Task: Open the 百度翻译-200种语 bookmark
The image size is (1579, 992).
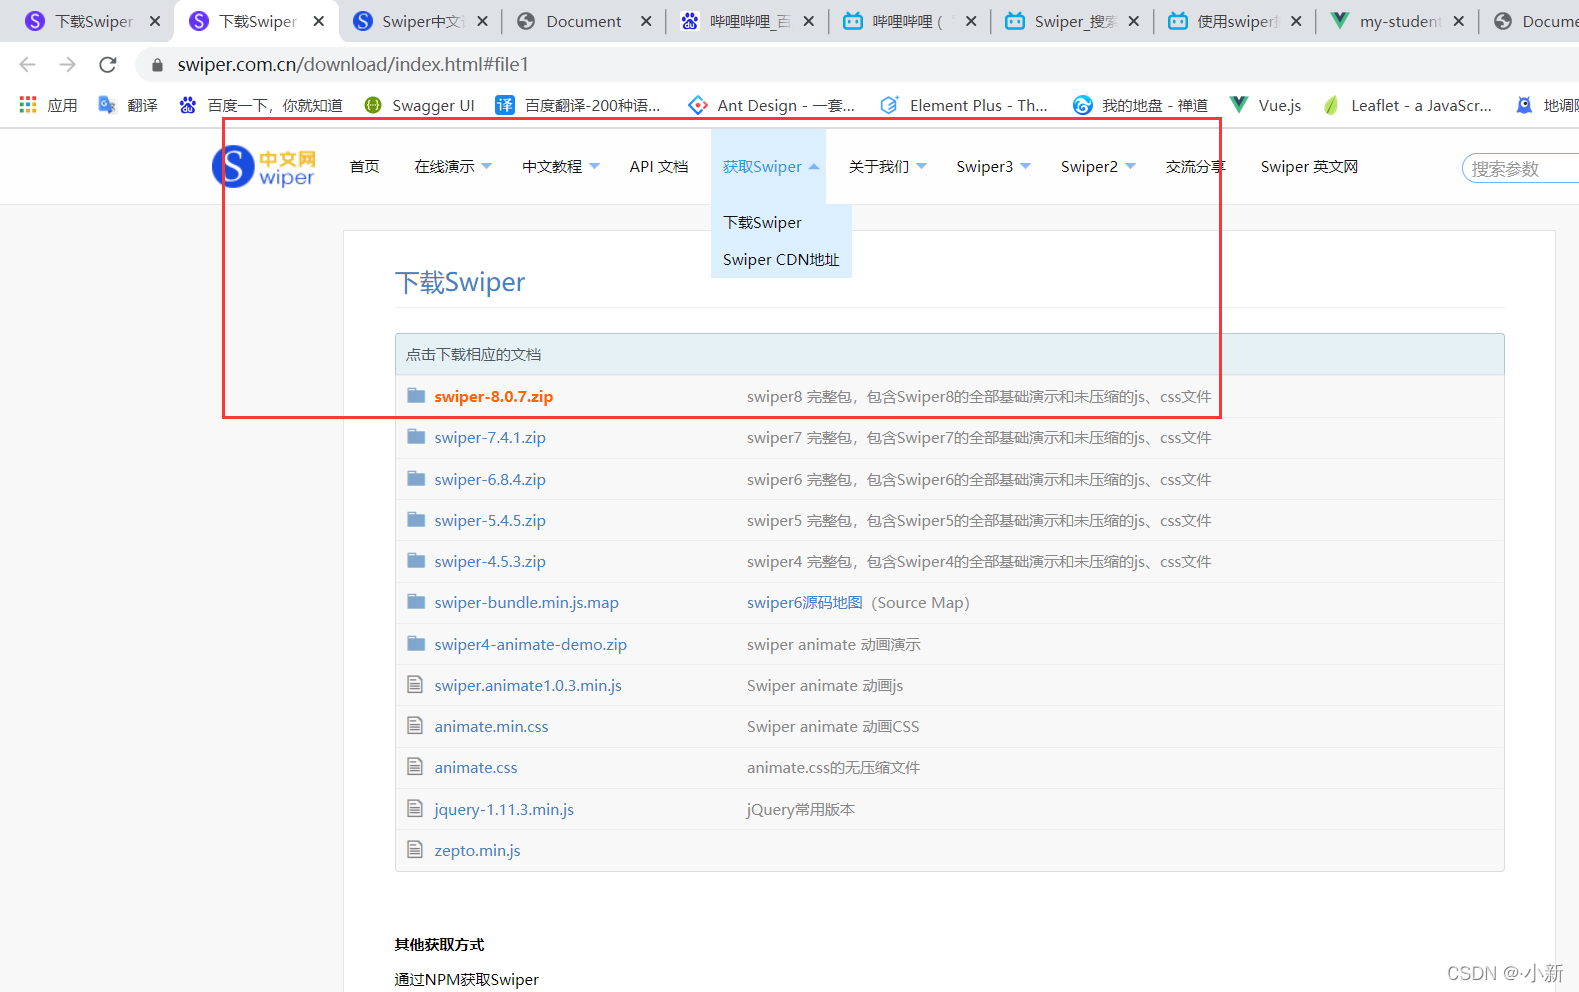Action: click(x=578, y=105)
